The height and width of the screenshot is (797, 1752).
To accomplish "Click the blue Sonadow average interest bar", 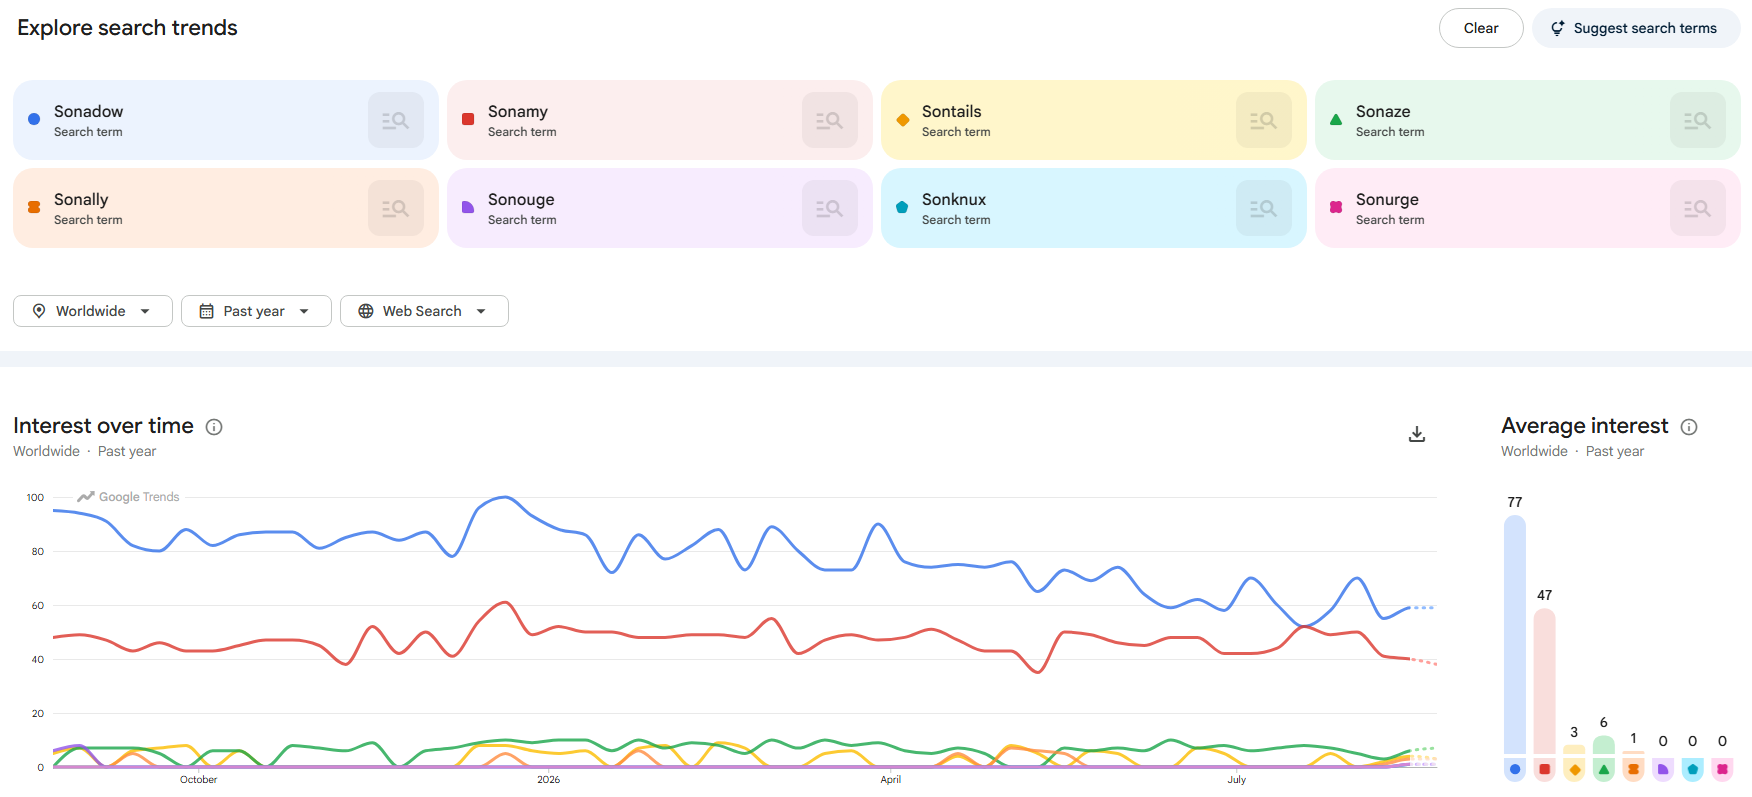I will point(1515,635).
